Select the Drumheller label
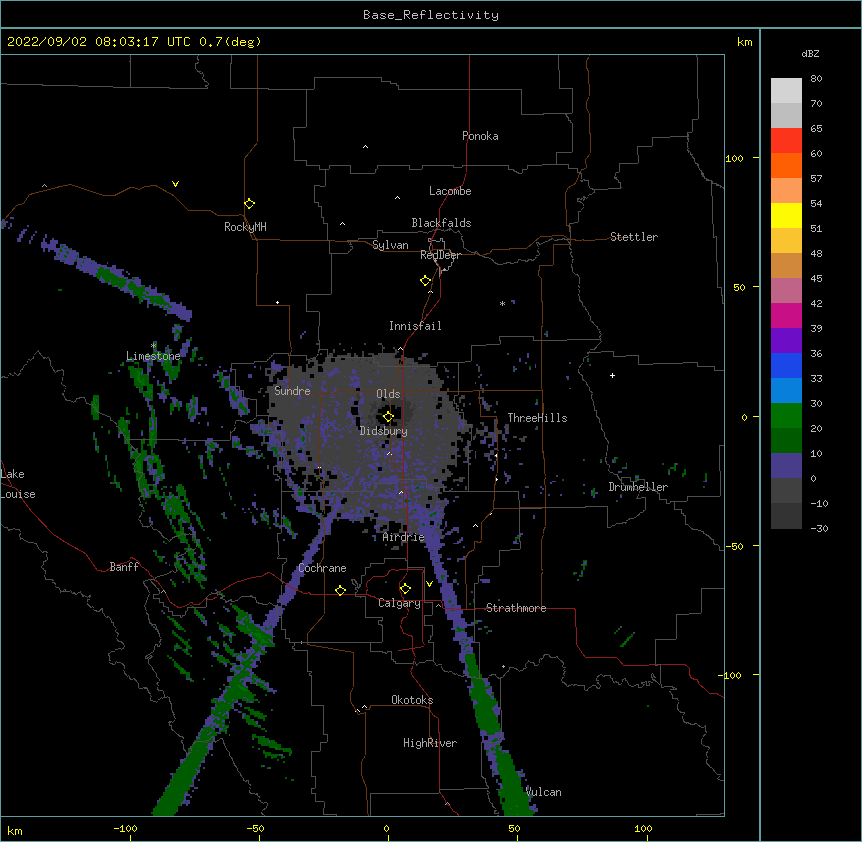Viewport: 862px width, 842px height. (638, 487)
